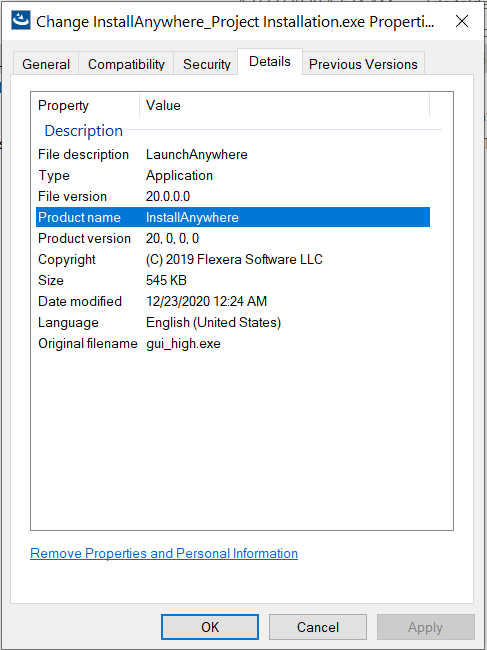This screenshot has height=650, width=487.
Task: Select the Original filename property
Action: [87, 343]
